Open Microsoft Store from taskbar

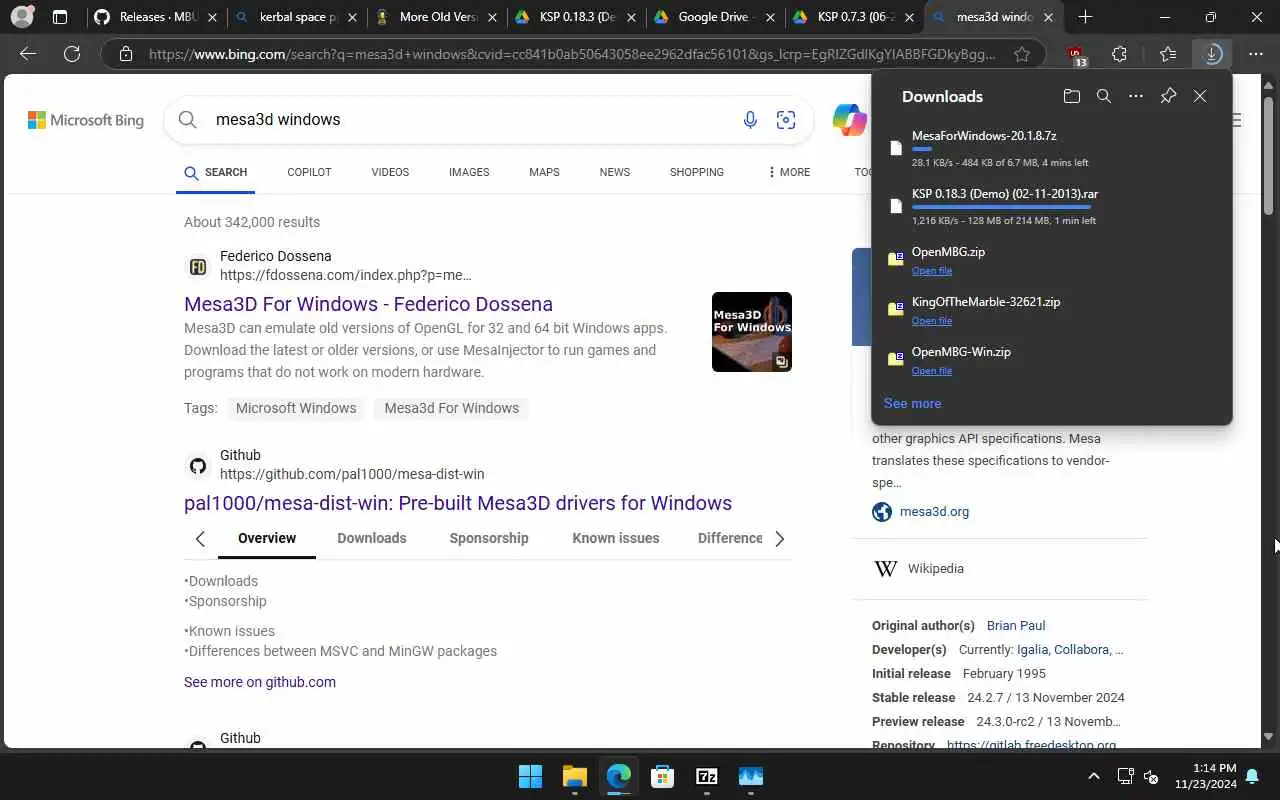point(662,776)
